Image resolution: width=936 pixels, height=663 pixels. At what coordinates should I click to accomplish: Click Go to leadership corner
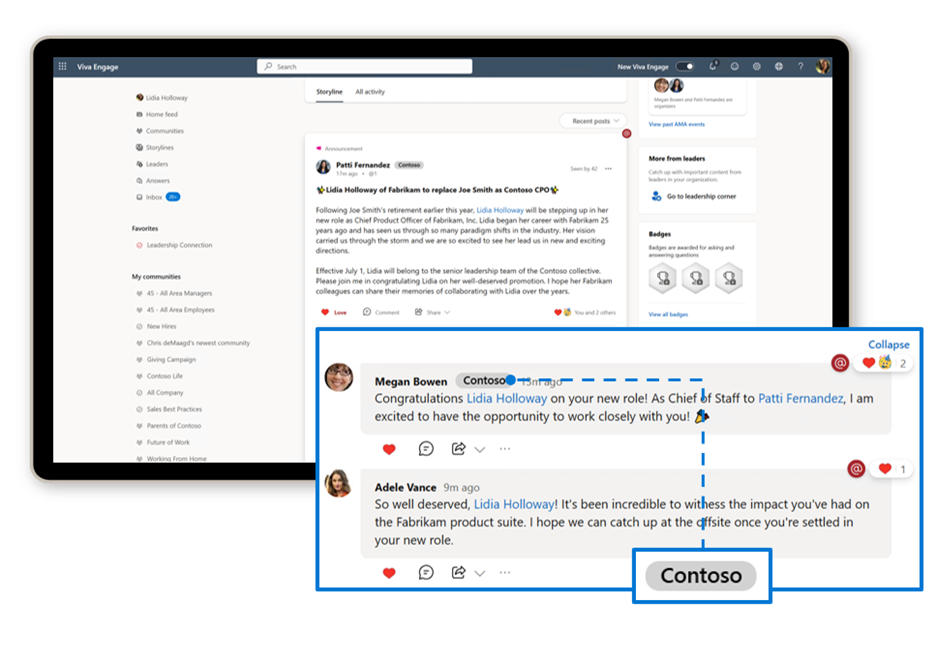click(x=694, y=196)
